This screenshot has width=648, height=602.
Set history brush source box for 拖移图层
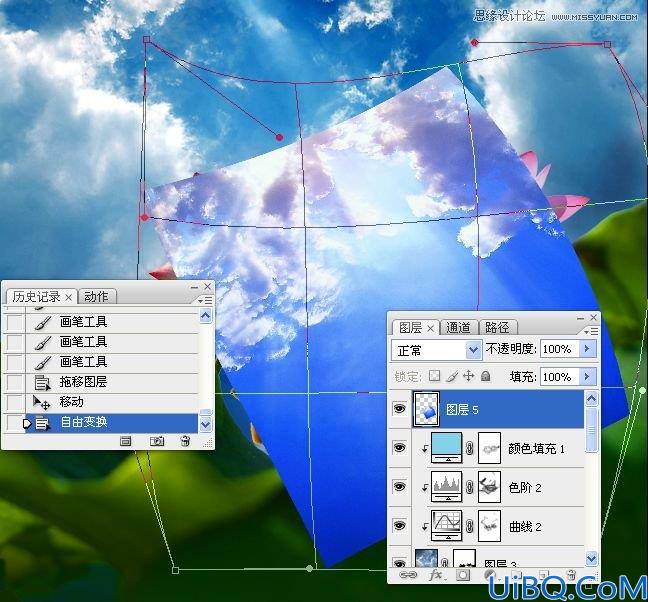tap(15, 382)
